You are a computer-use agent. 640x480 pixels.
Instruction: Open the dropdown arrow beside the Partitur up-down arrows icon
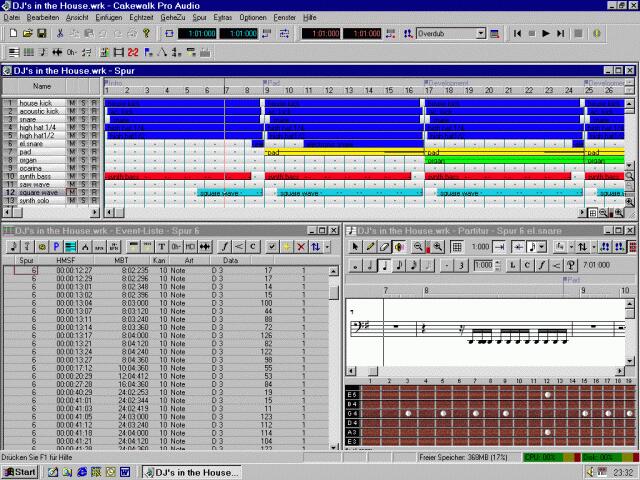point(593,247)
